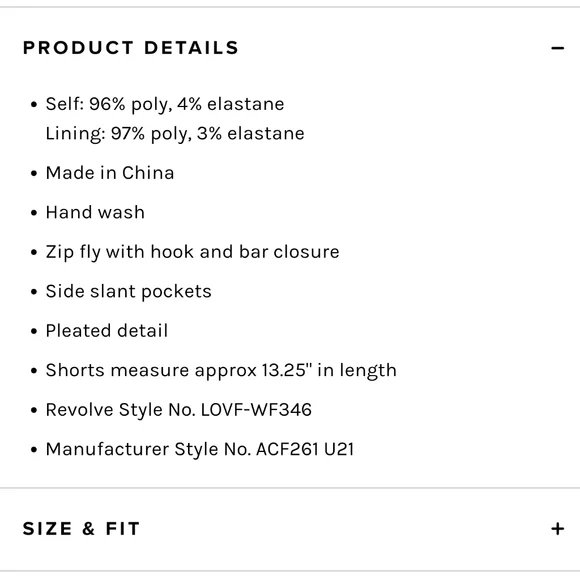Click the PRODUCT DETAILS section heading
Screen dimensions: 580x580
(x=131, y=48)
